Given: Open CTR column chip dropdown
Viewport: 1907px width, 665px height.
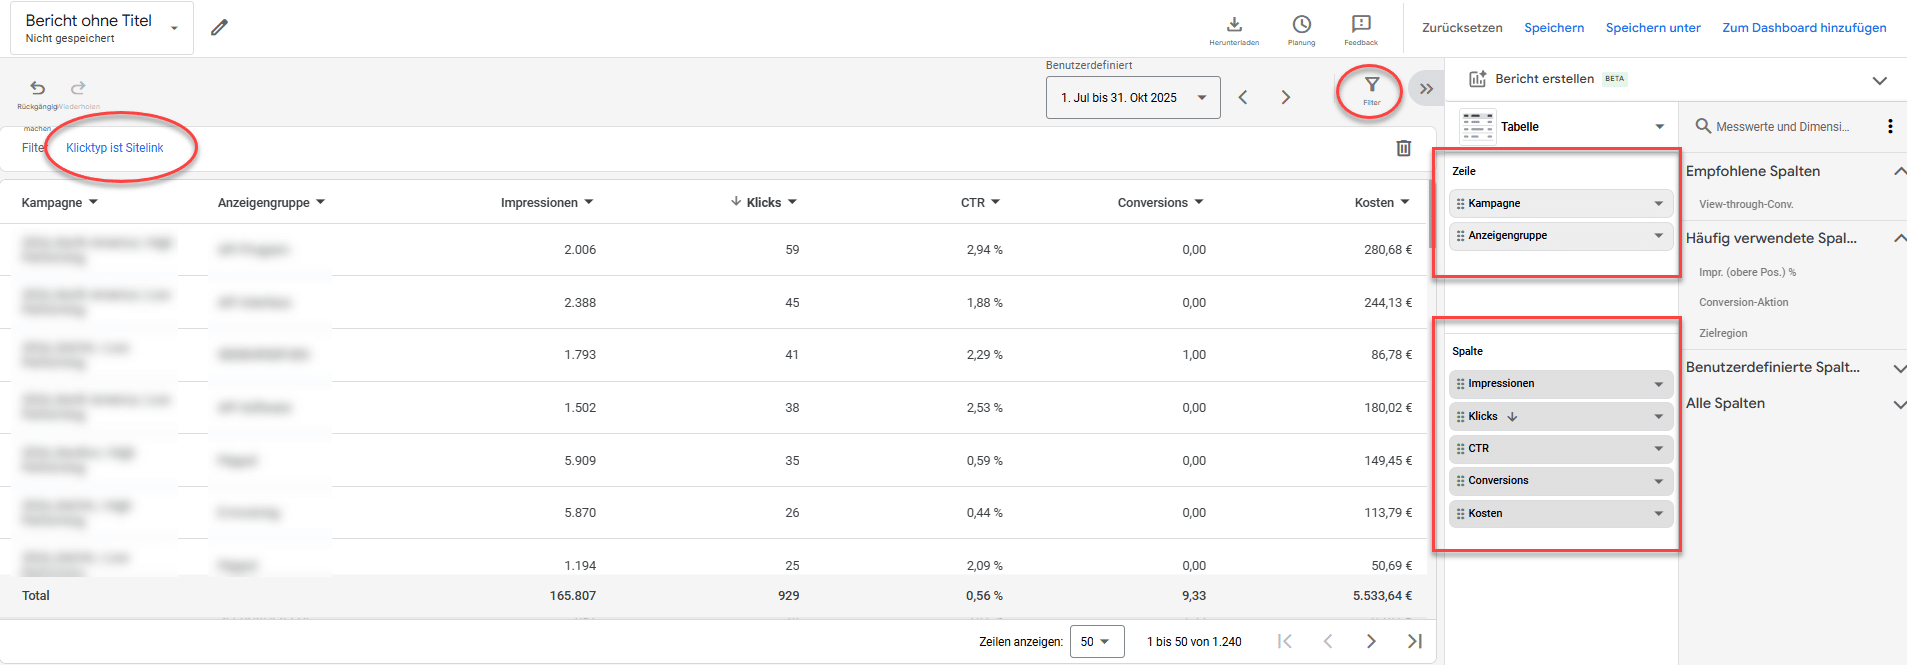Looking at the screenshot, I should 1658,449.
